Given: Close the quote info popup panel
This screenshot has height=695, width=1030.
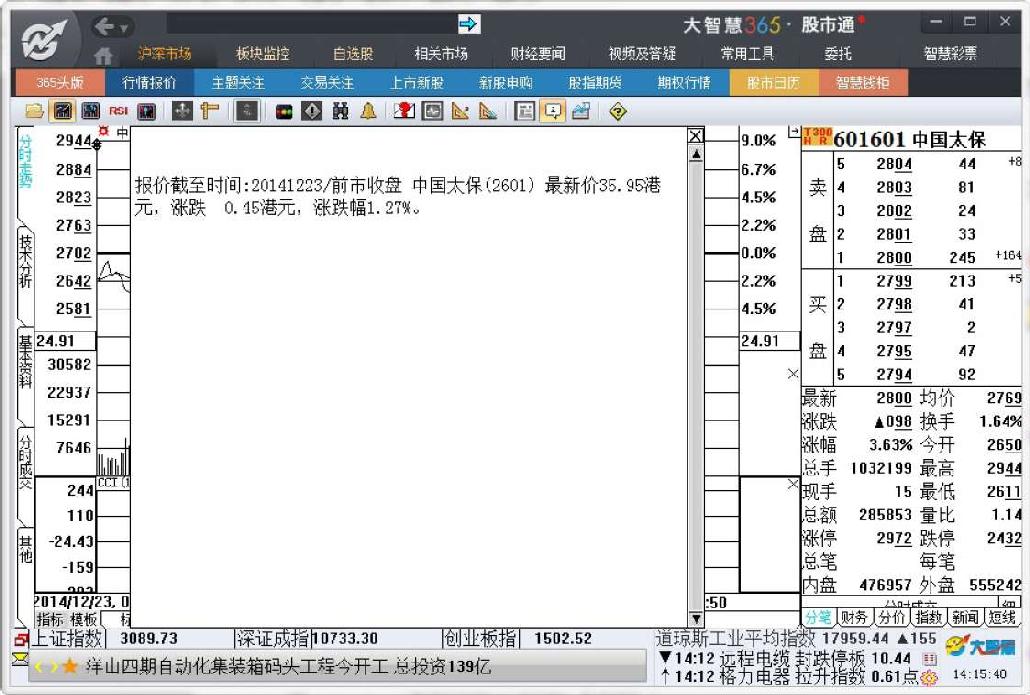Looking at the screenshot, I should click(696, 136).
